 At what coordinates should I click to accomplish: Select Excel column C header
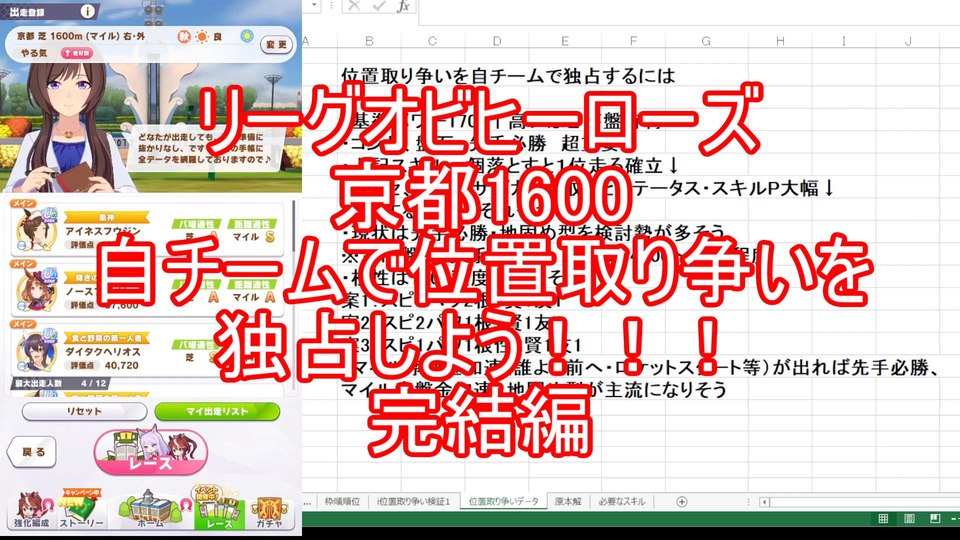click(432, 41)
